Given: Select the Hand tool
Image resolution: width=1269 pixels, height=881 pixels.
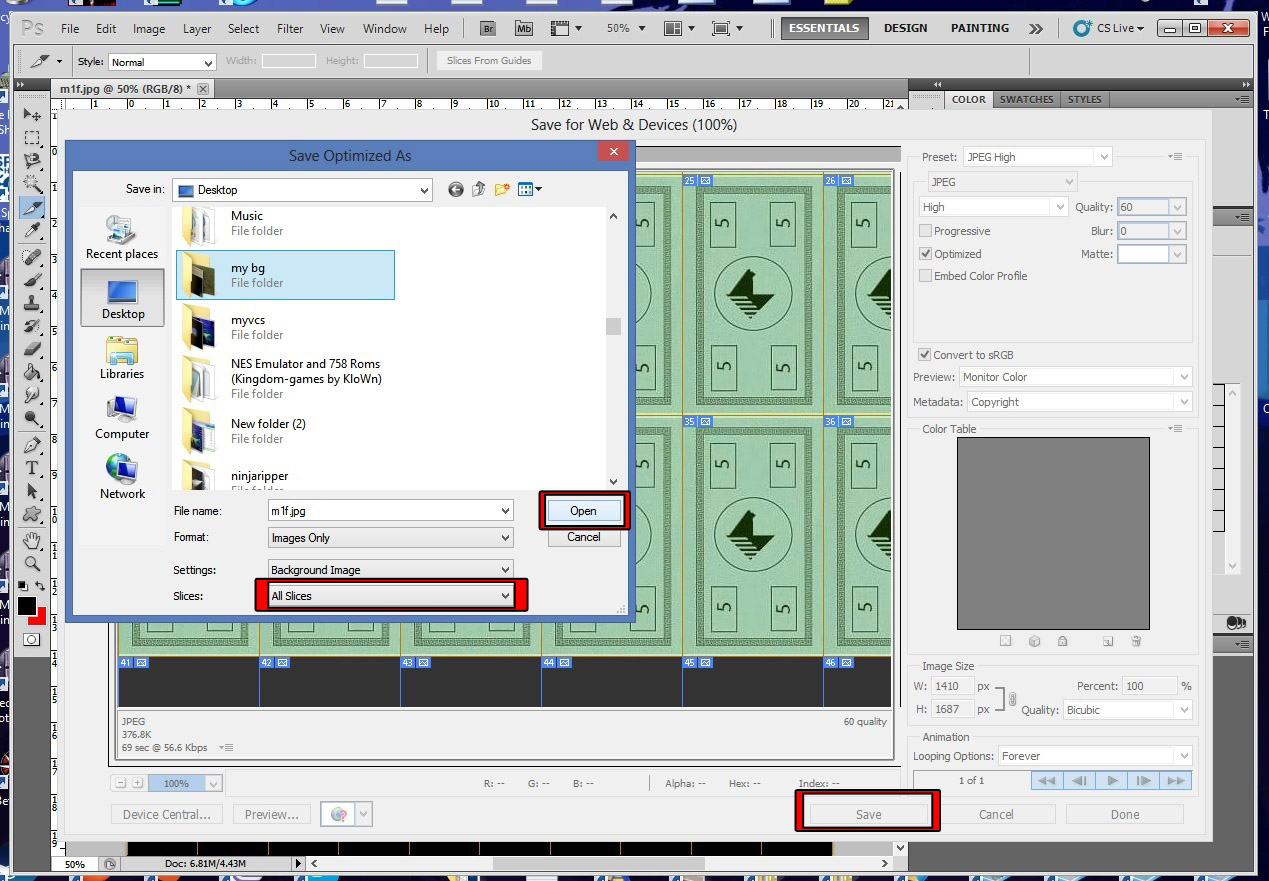Looking at the screenshot, I should (x=32, y=541).
